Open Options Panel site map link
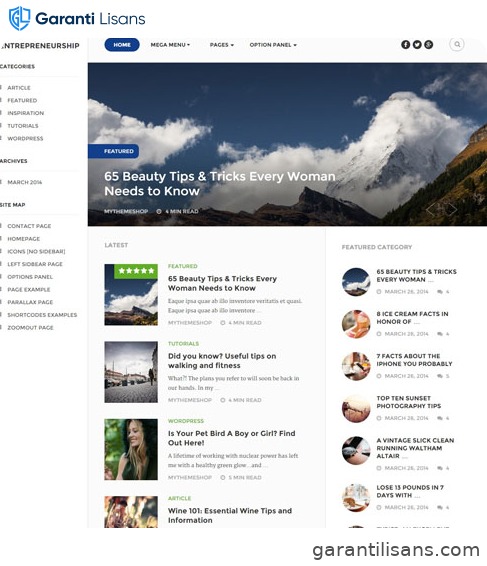The width and height of the screenshot is (487, 566). (x=30, y=277)
